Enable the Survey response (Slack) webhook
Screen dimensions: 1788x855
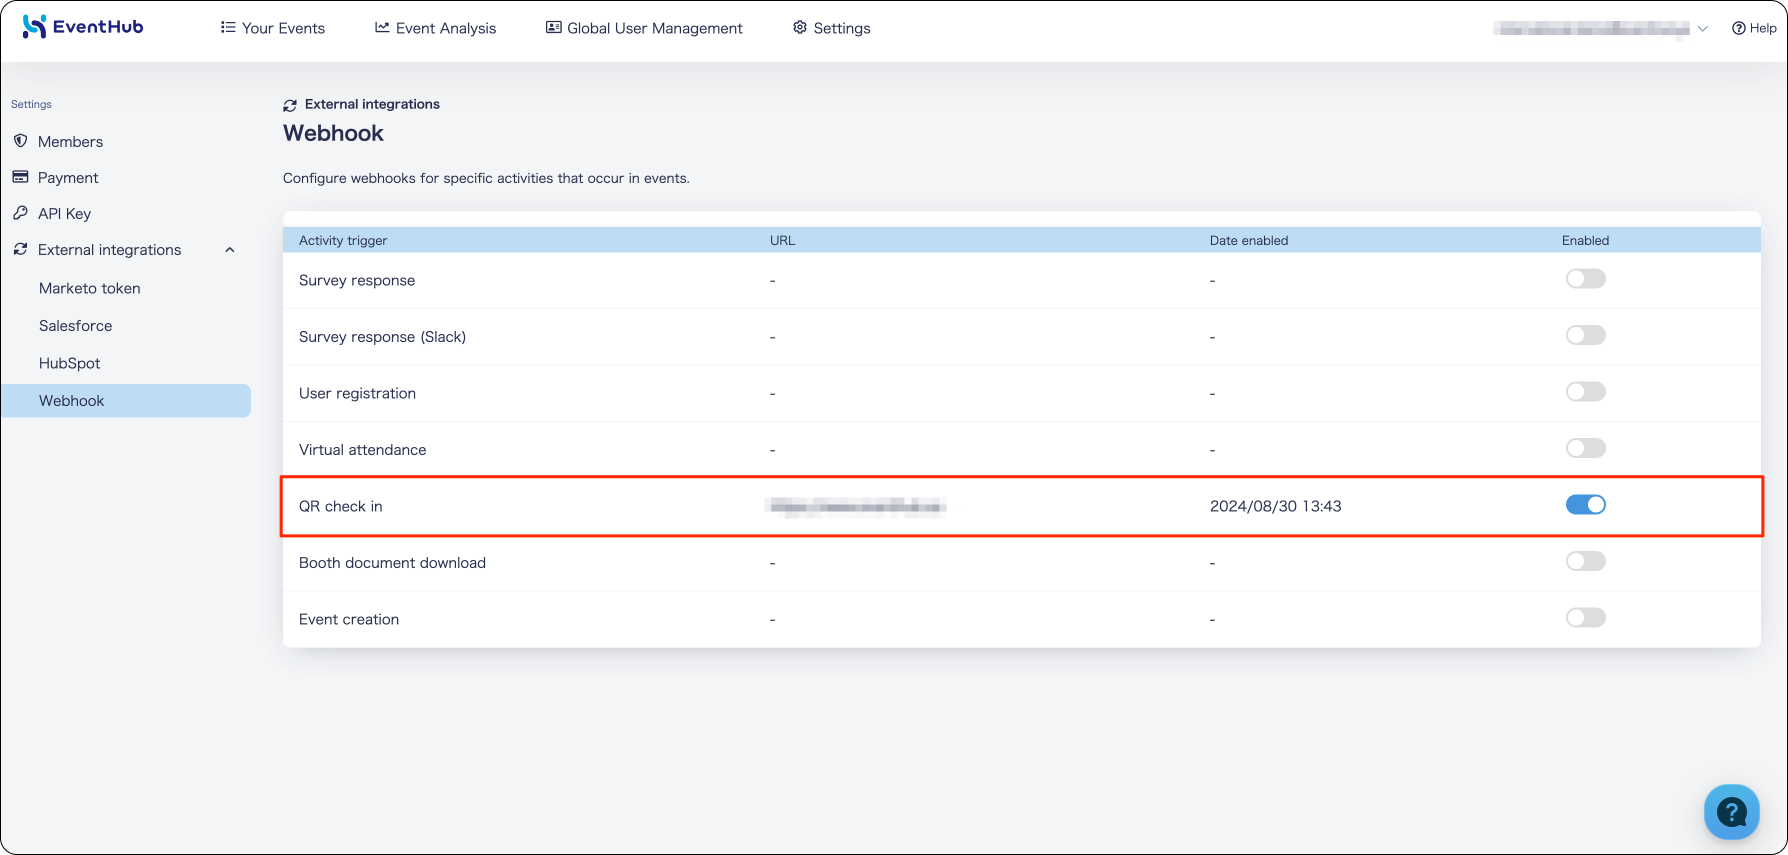tap(1585, 335)
